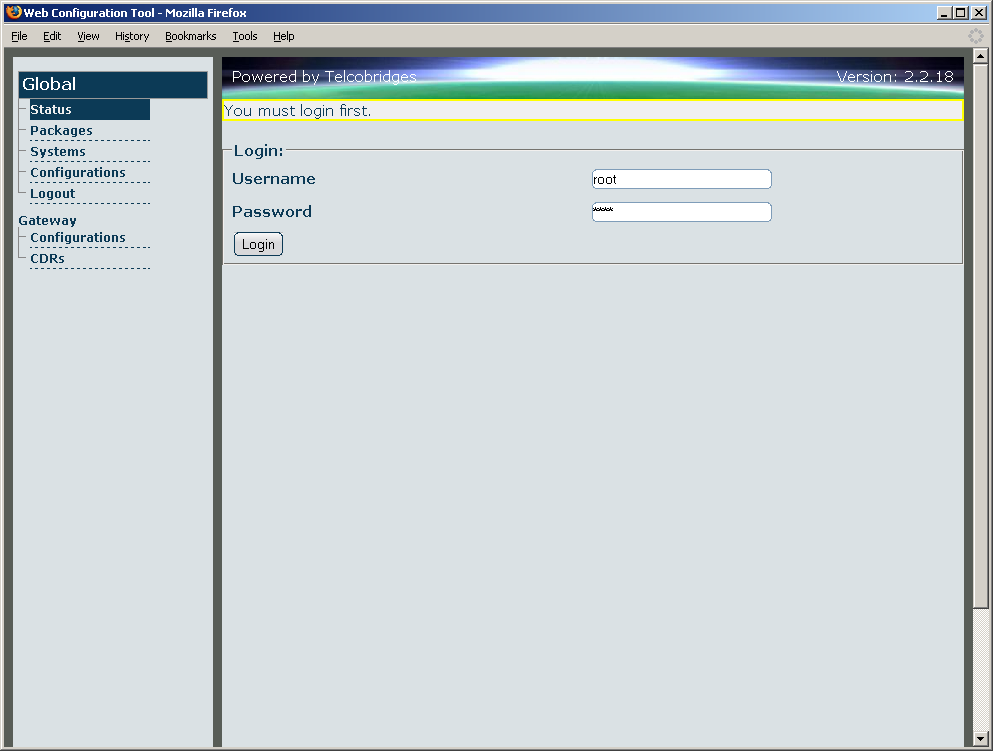The height and width of the screenshot is (751, 993).
Task: Click the Firefox loading throbber icon
Action: click(x=976, y=36)
